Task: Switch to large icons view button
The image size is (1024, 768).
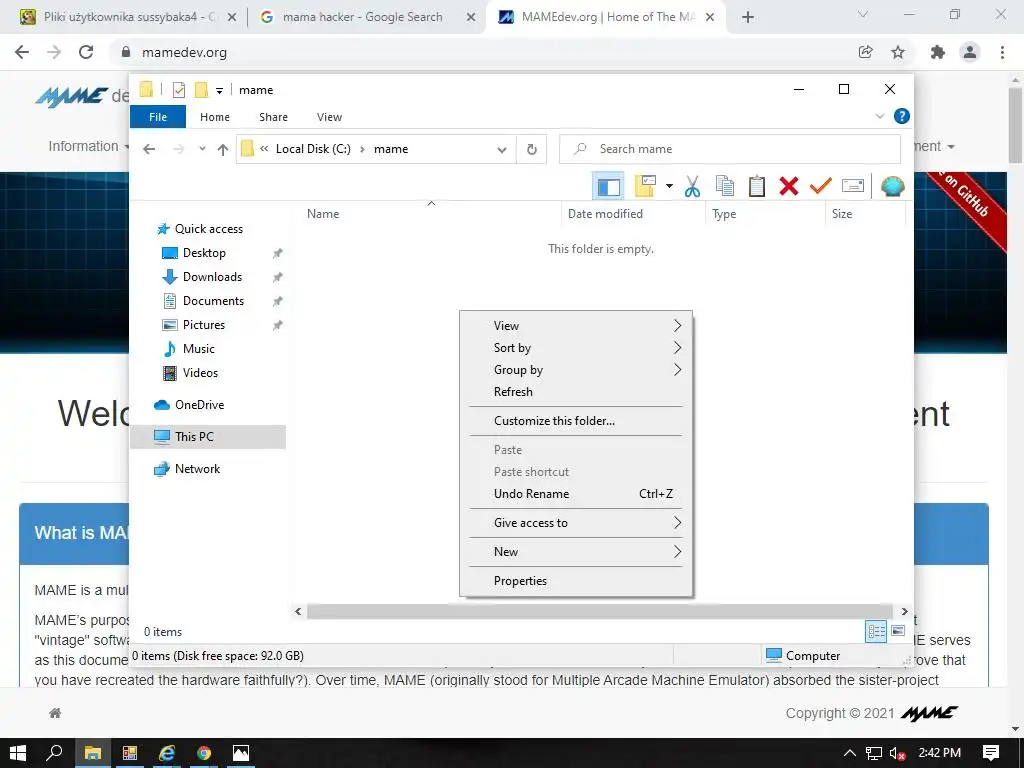Action: click(x=898, y=631)
